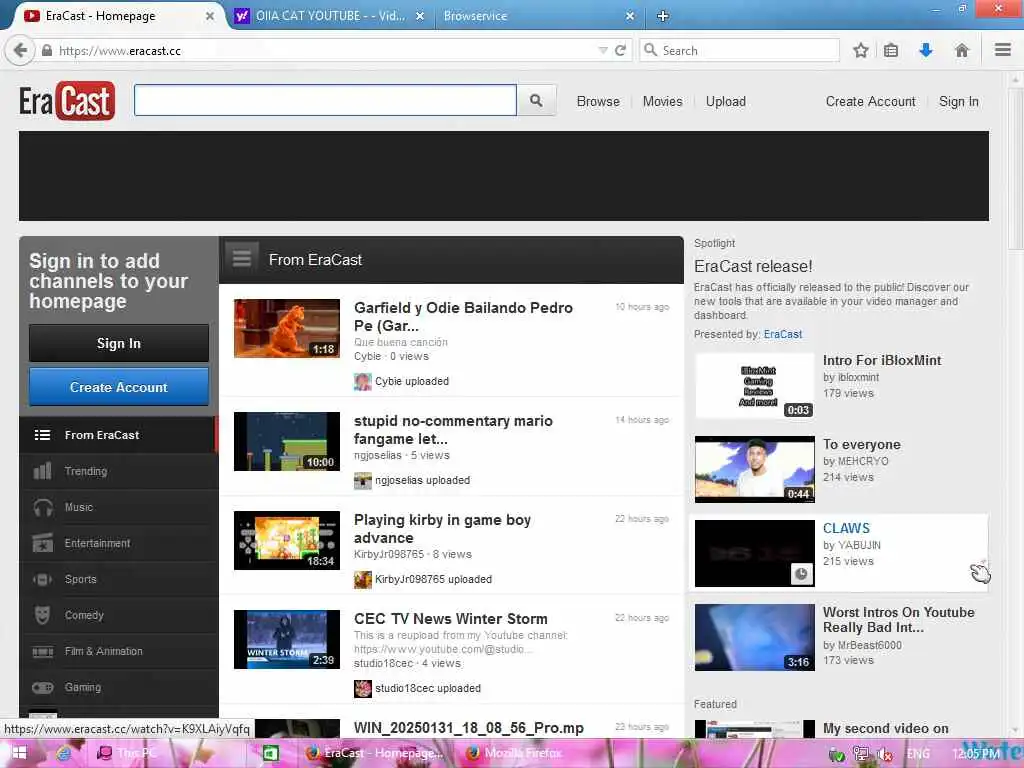This screenshot has width=1024, height=768.
Task: Open Windows Start button
Action: click(x=18, y=754)
